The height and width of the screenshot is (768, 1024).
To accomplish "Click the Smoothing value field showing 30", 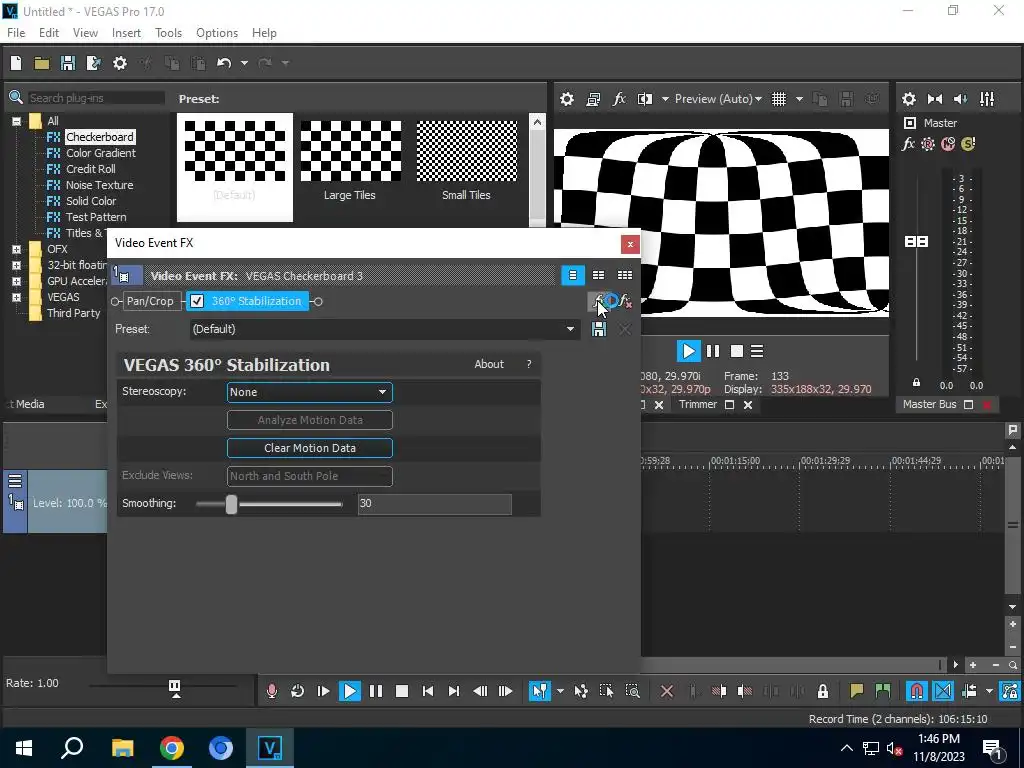I will pos(434,504).
